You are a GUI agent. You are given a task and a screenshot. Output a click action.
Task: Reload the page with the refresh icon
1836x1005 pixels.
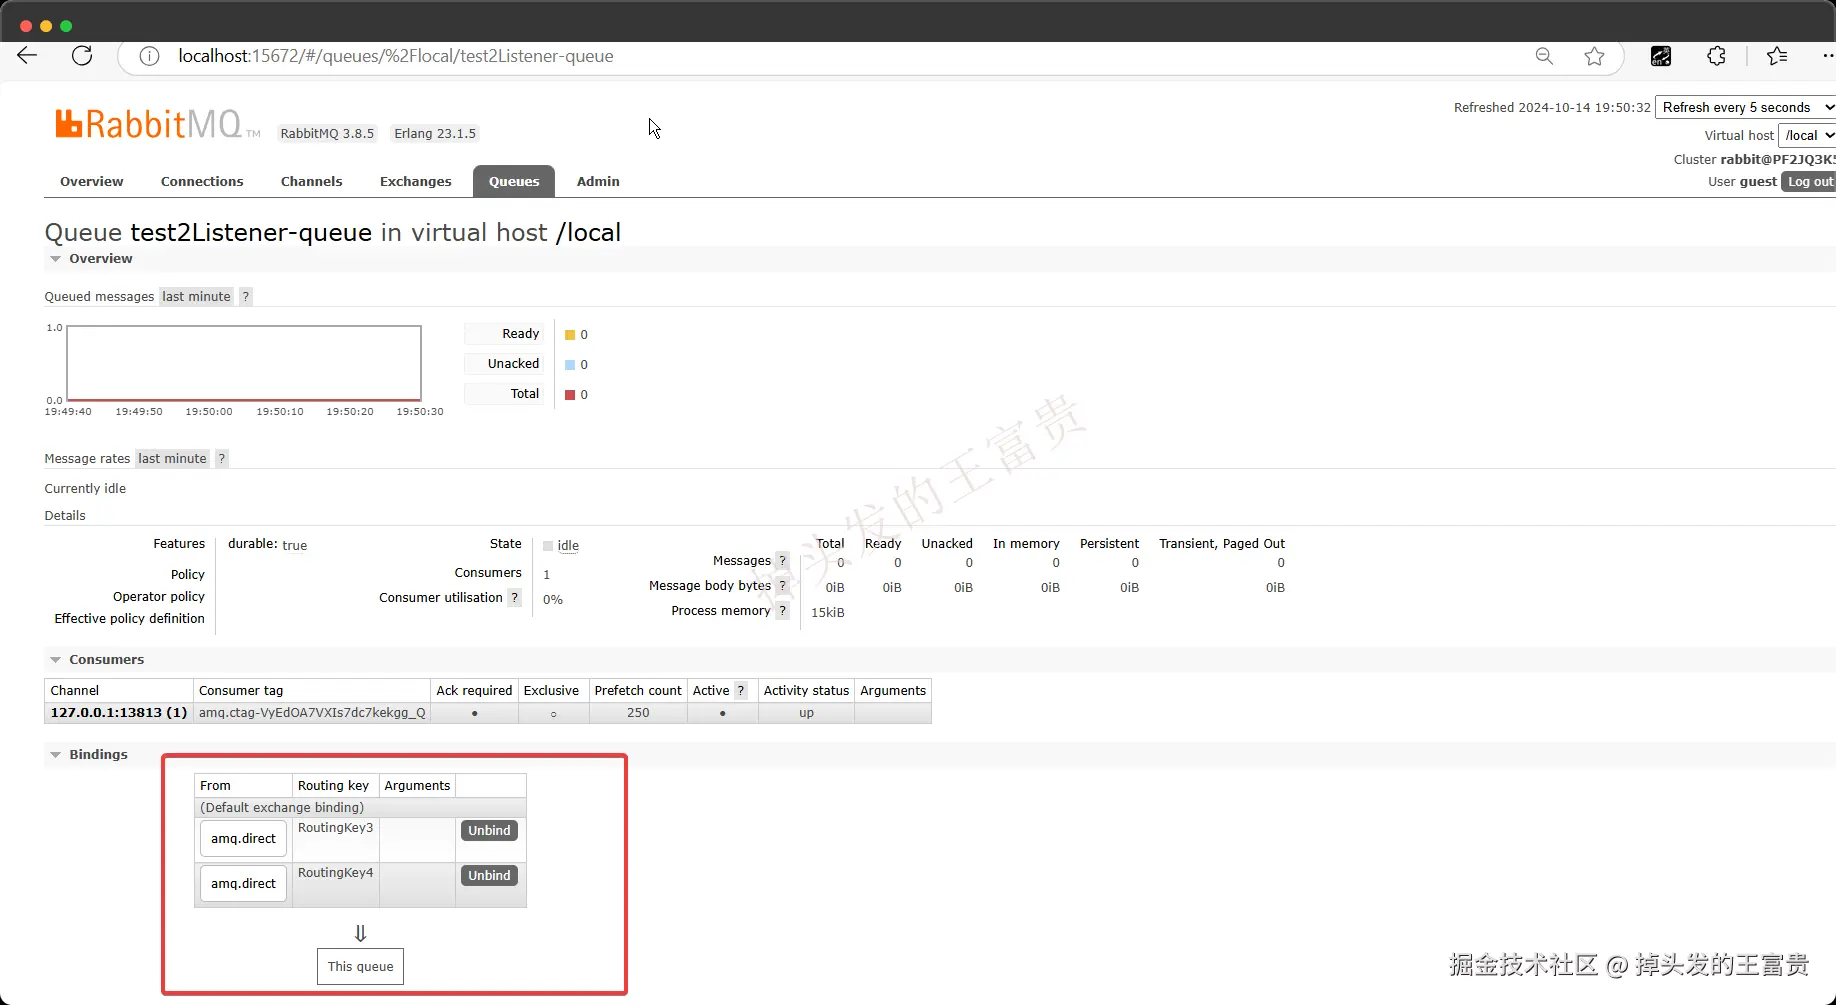pyautogui.click(x=82, y=56)
